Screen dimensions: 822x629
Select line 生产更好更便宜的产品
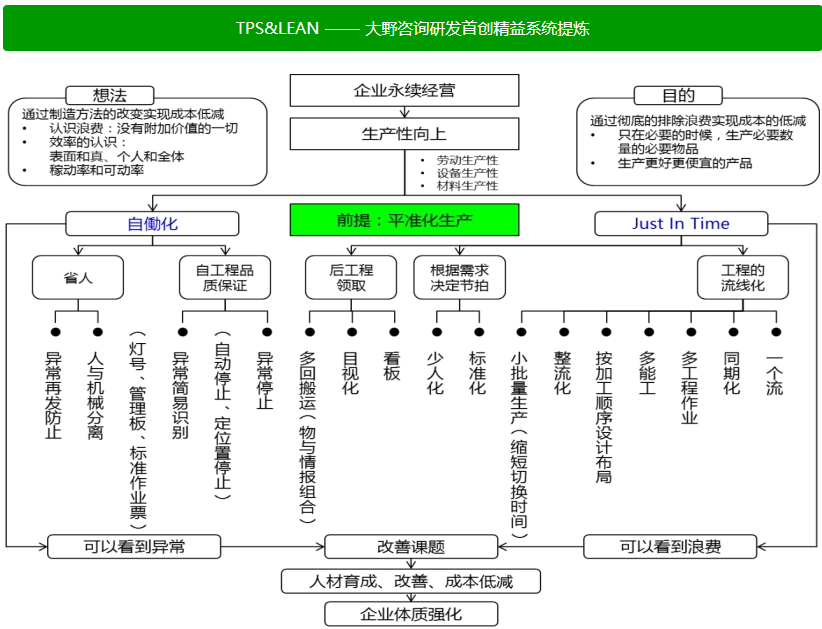pos(685,163)
